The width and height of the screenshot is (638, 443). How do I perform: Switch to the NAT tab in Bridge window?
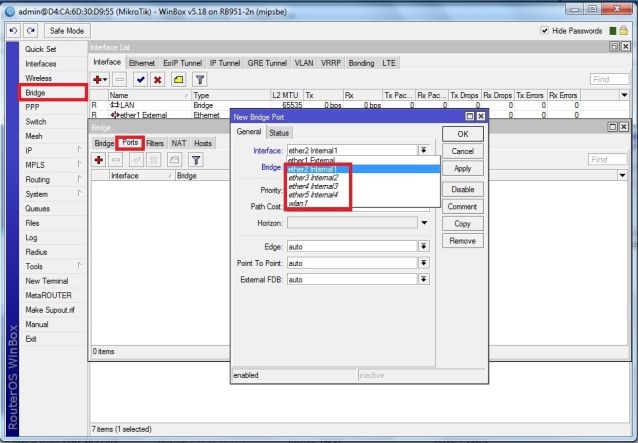[179, 143]
